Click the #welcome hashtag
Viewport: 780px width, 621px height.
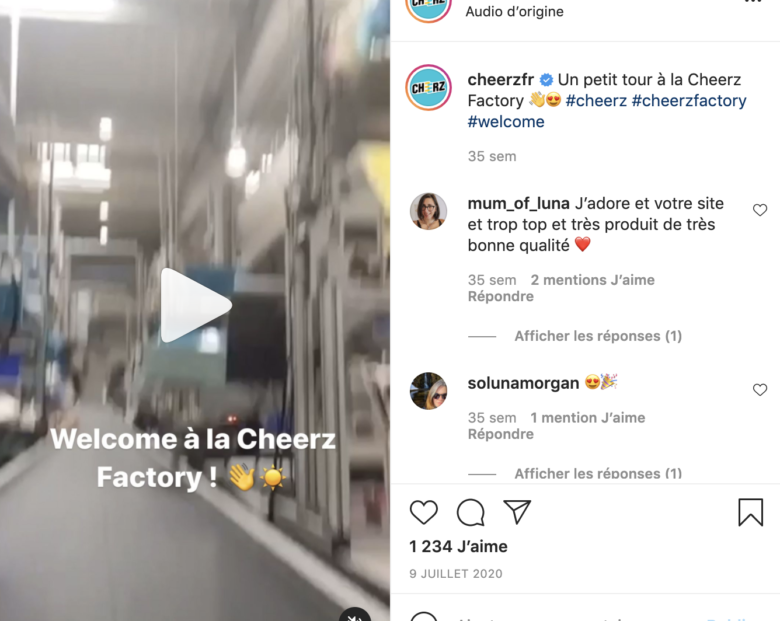click(506, 121)
